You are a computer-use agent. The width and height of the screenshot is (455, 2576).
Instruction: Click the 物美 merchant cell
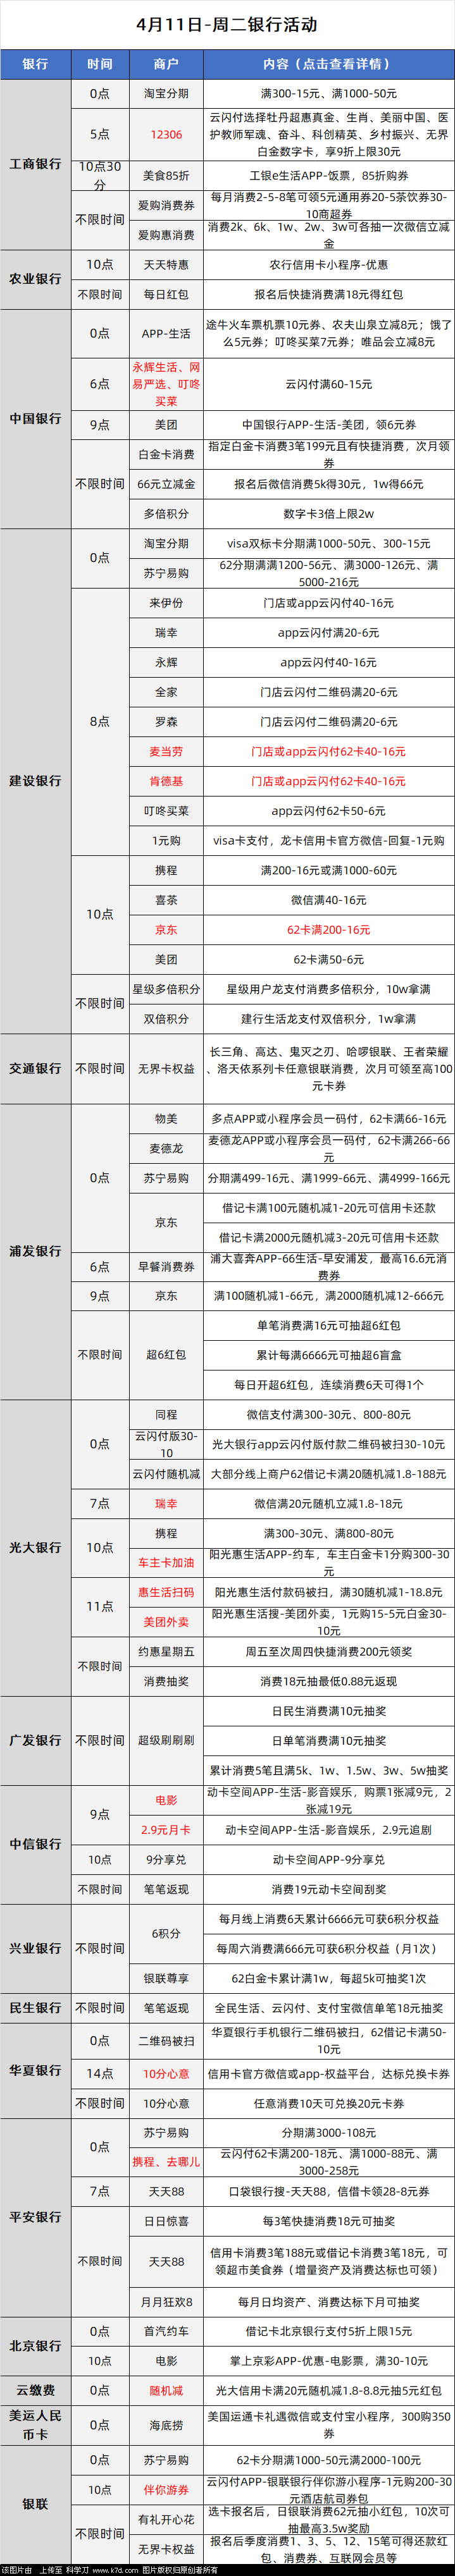(x=166, y=1119)
